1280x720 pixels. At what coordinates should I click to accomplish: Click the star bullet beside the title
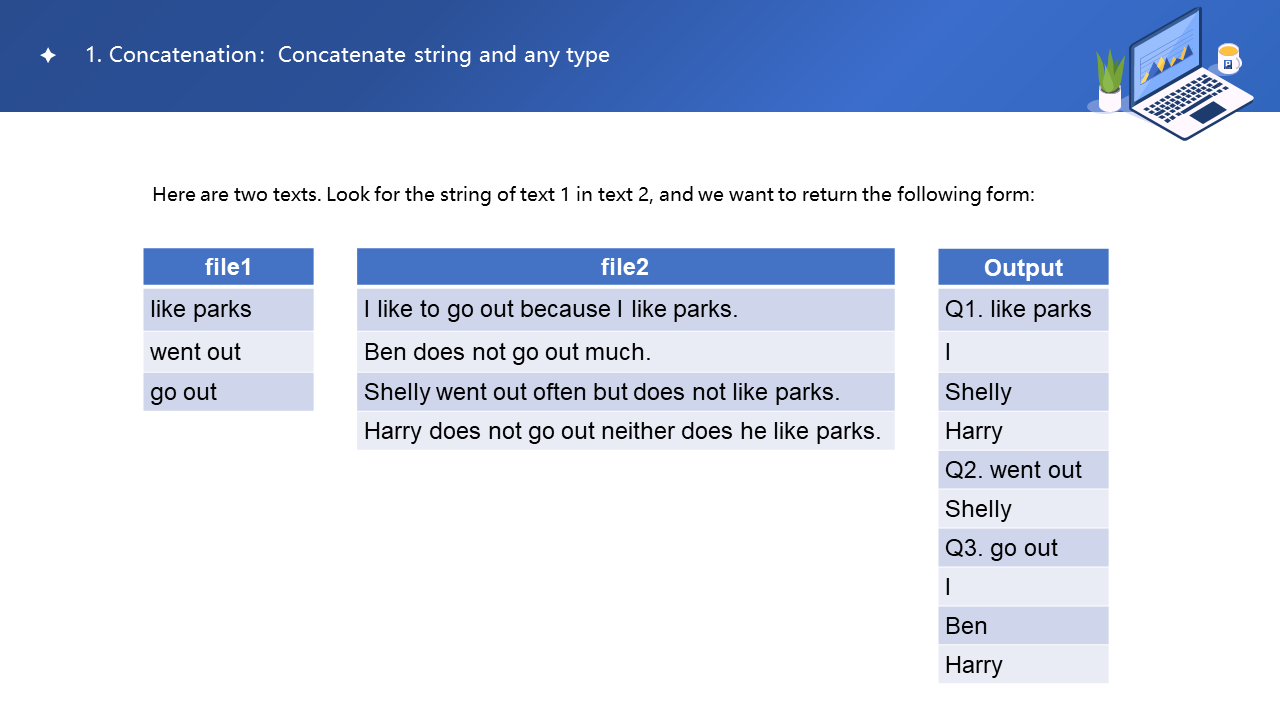48,56
